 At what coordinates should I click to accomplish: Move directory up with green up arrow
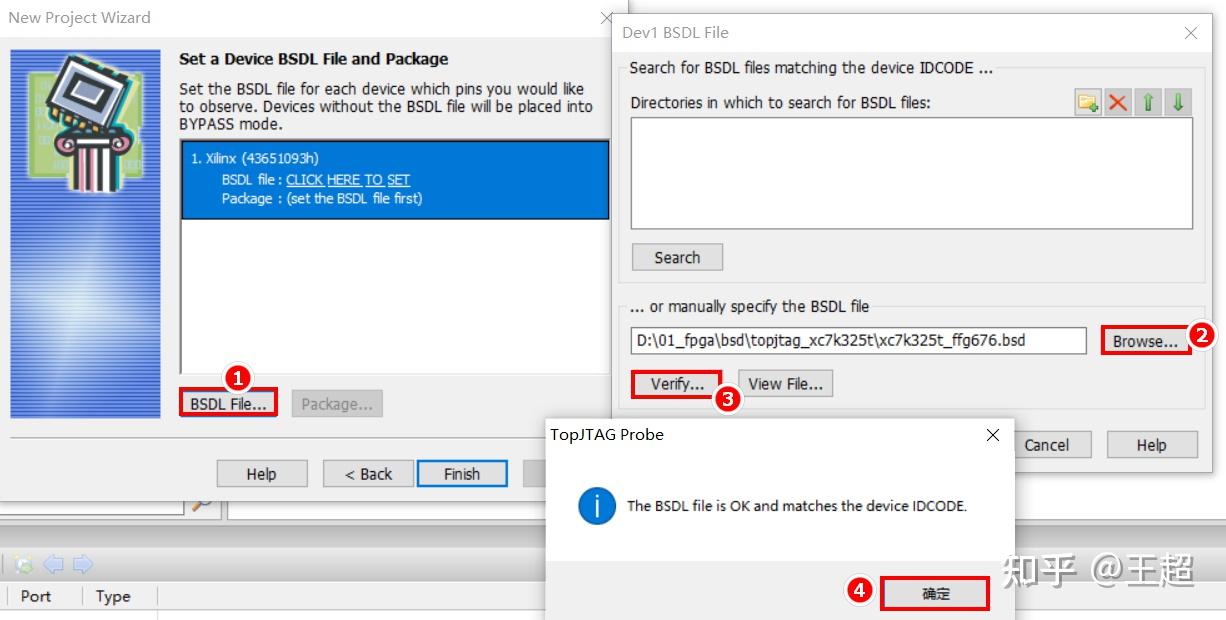pyautogui.click(x=1148, y=103)
